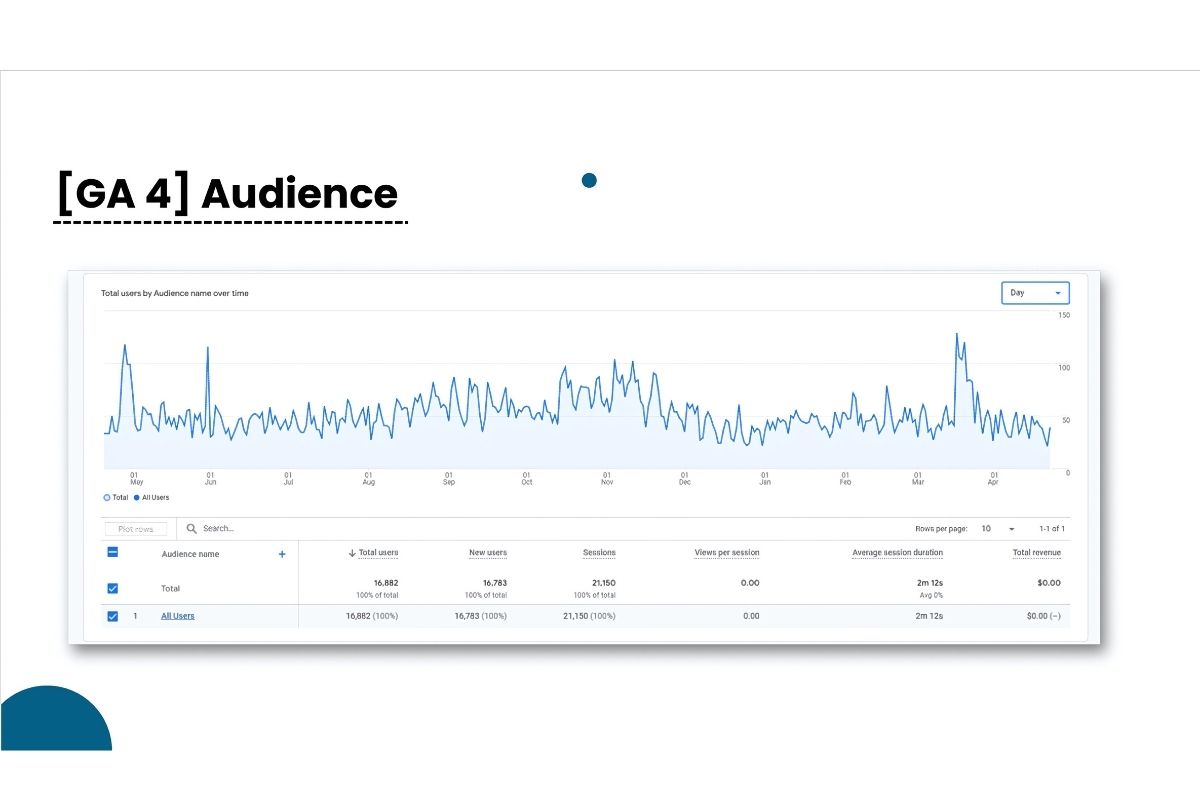The width and height of the screenshot is (1200, 800).
Task: Sort by the Total revenue column
Action: tap(1037, 553)
